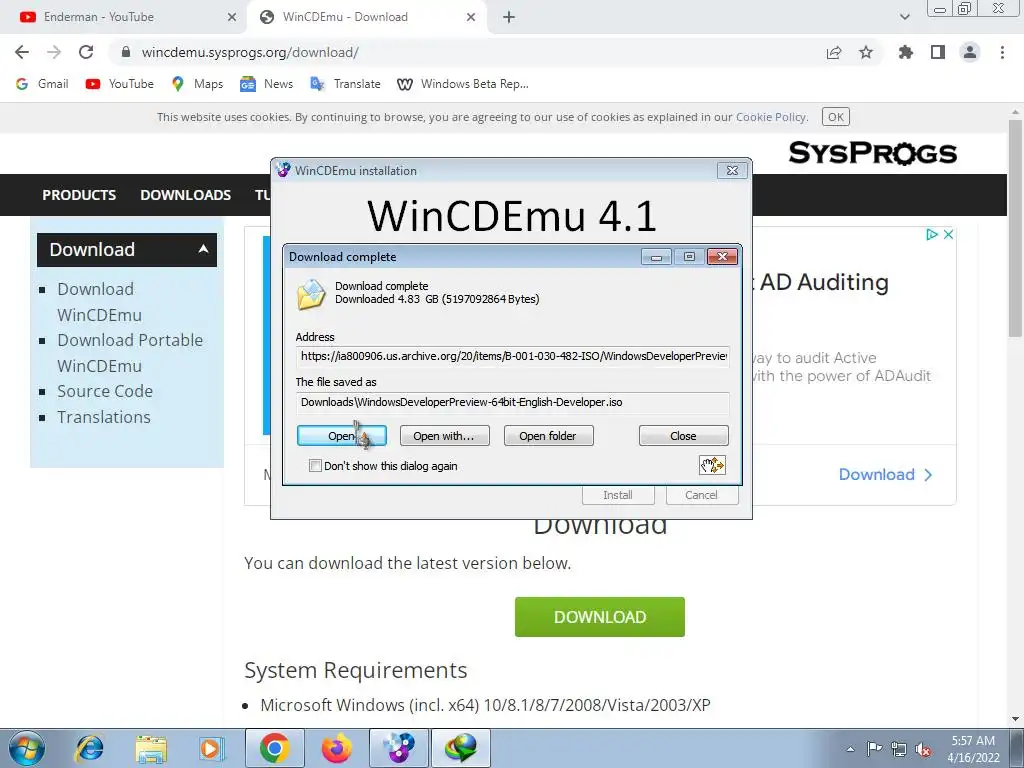Viewport: 1024px width, 768px height.
Task: Close the ad with X icon
Action: [948, 234]
